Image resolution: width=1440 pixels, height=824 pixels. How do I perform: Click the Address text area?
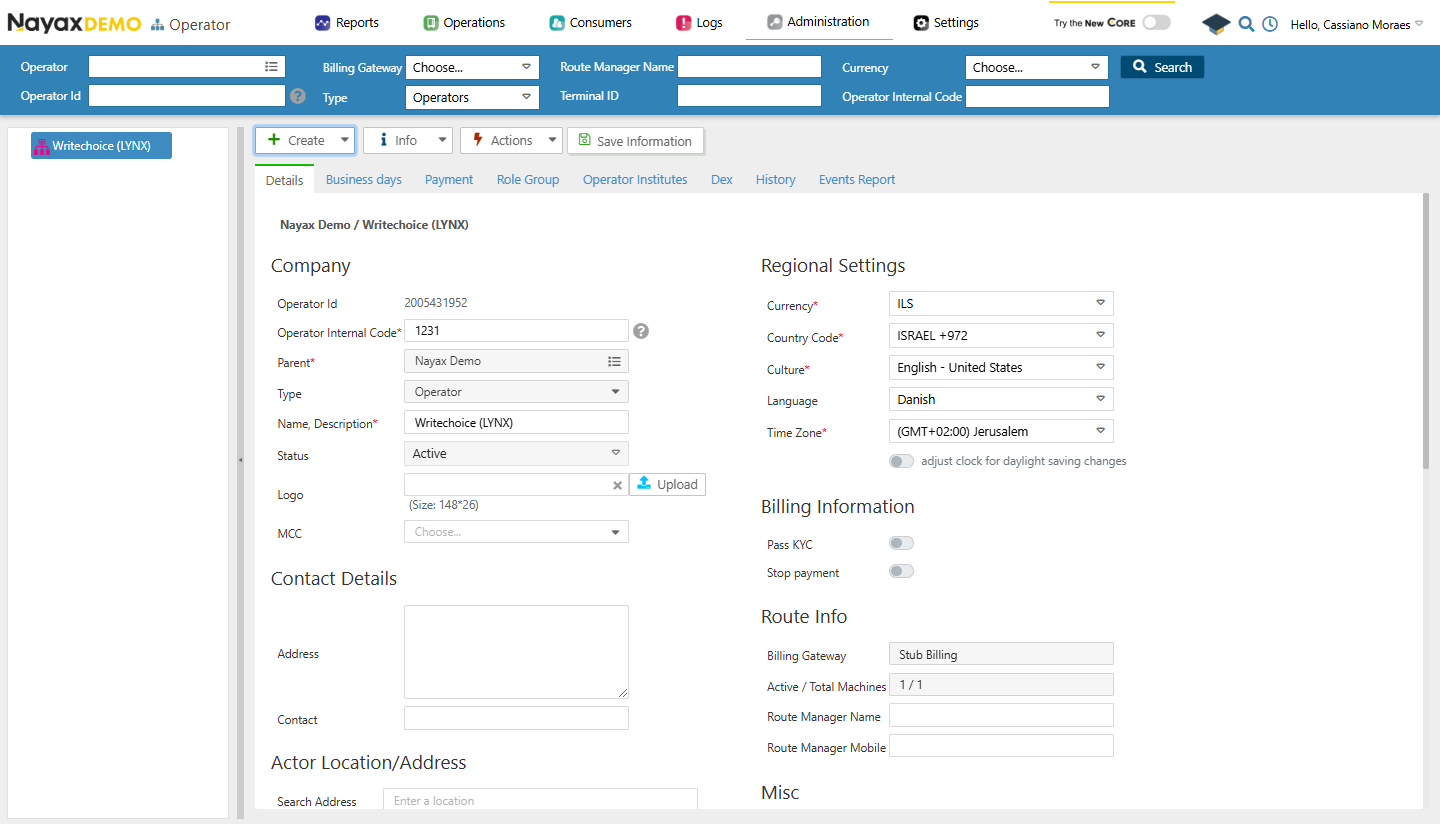[516, 652]
